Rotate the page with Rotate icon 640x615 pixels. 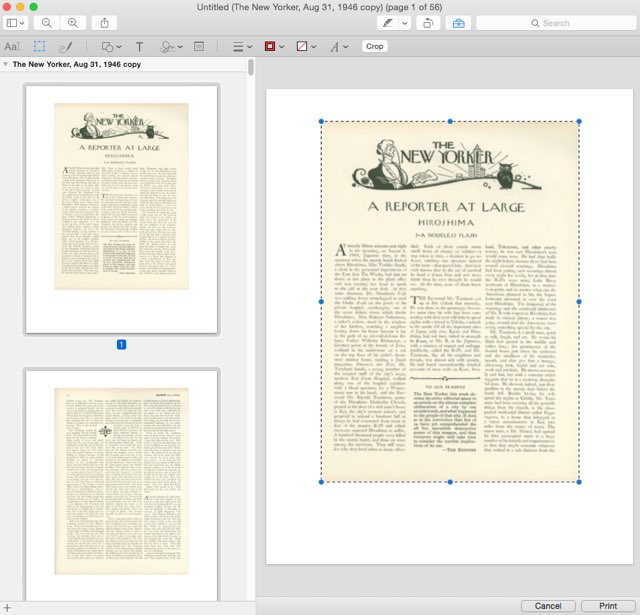pos(428,23)
